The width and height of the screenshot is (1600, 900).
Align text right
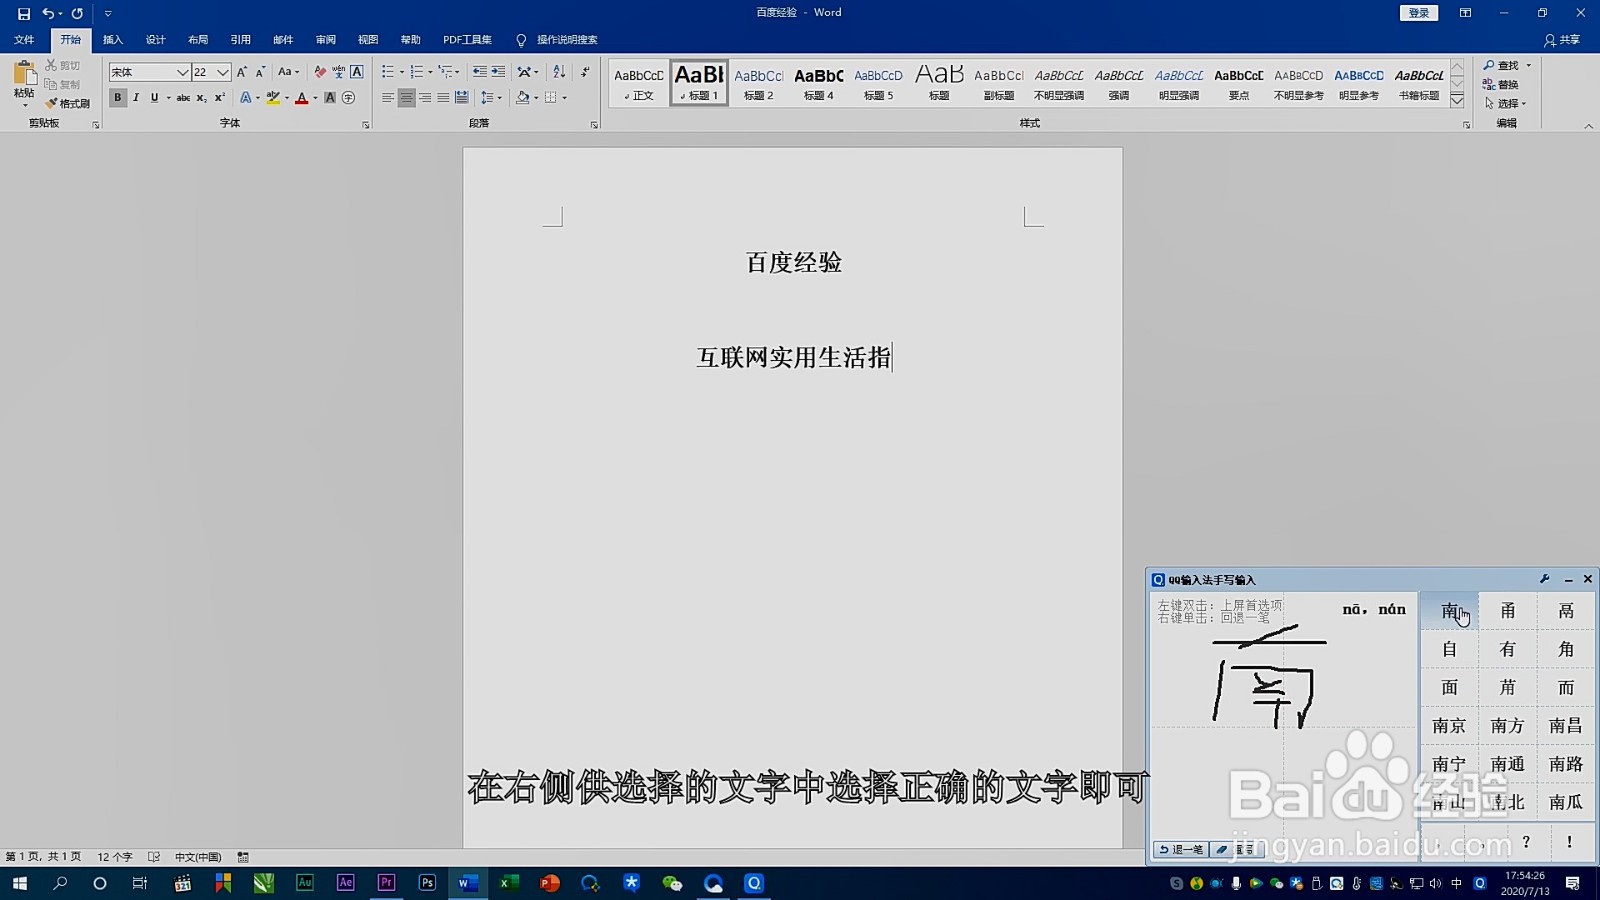point(425,98)
